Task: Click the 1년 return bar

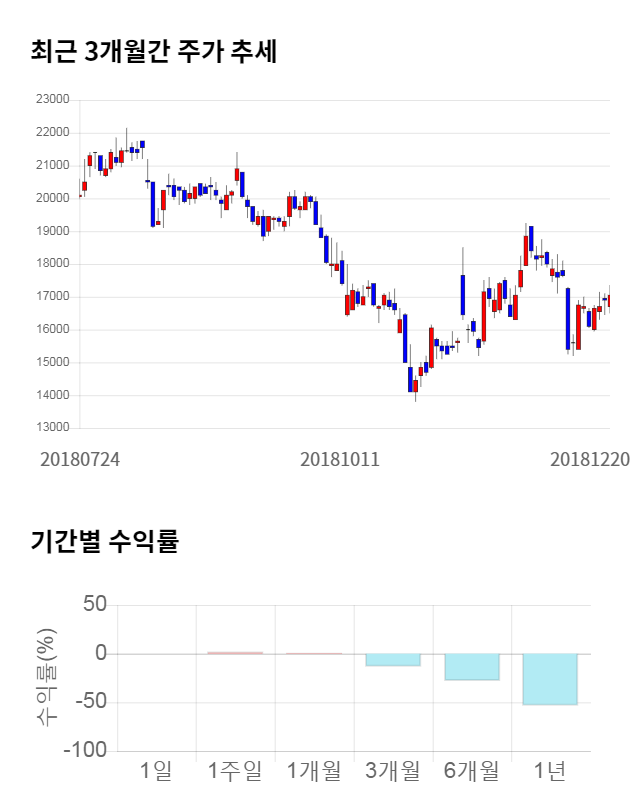Action: [x=550, y=679]
